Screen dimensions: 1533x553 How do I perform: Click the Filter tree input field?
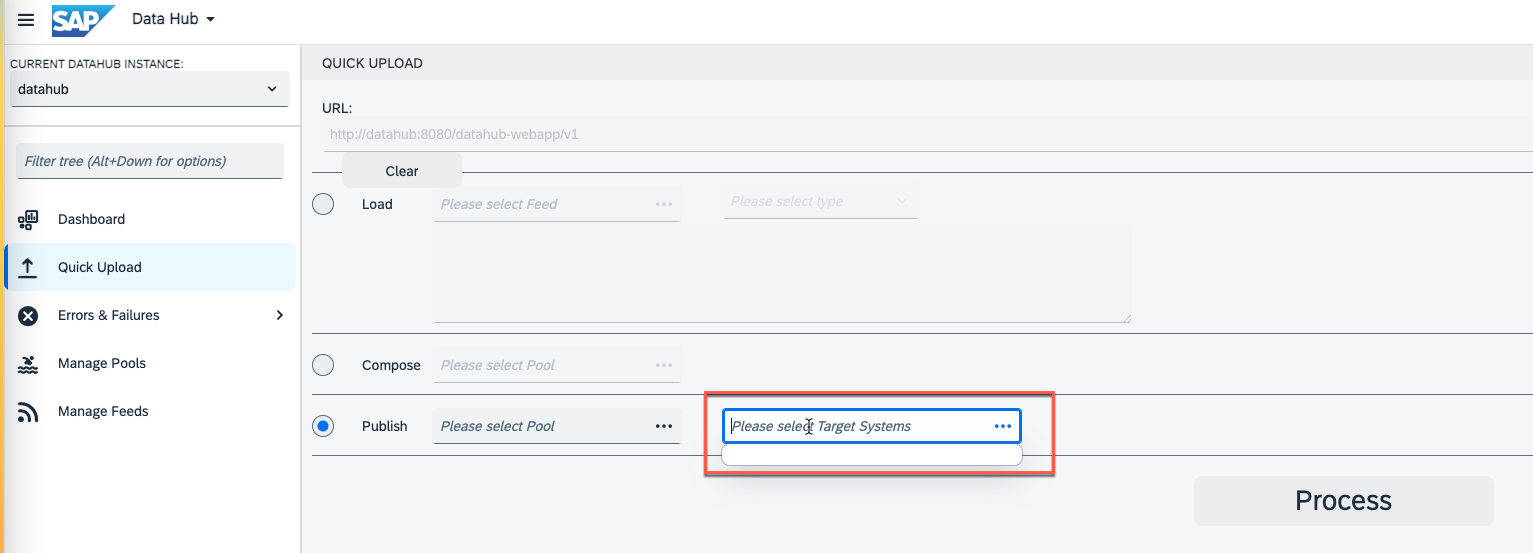pyautogui.click(x=150, y=161)
